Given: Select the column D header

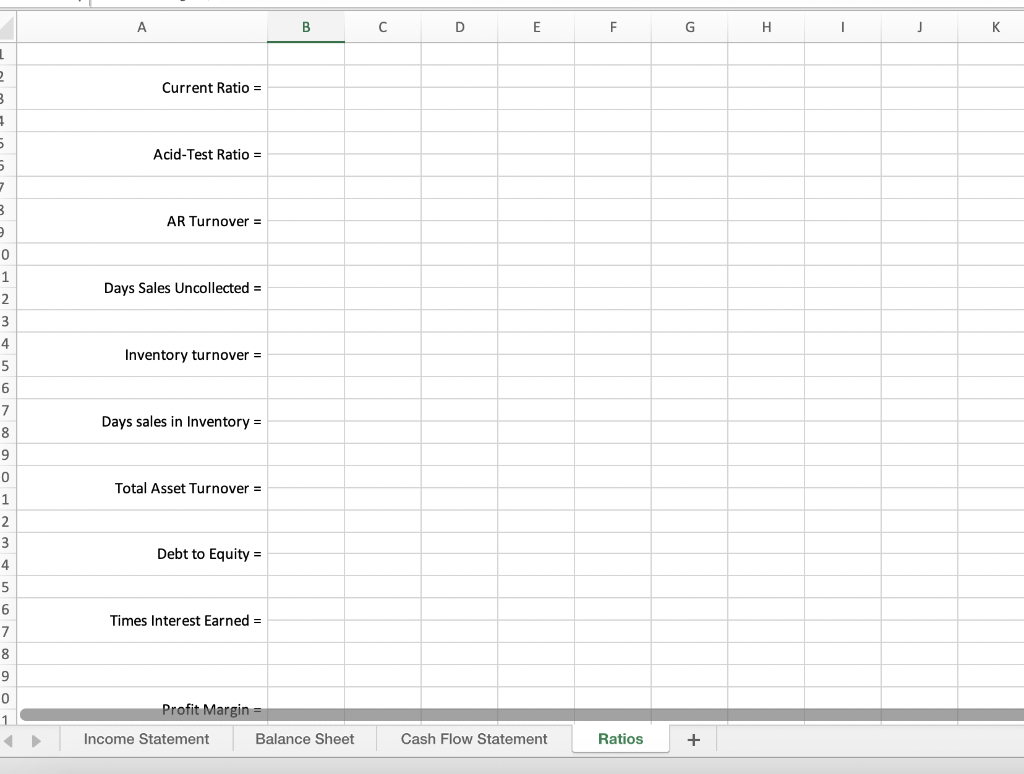Looking at the screenshot, I should pos(459,27).
